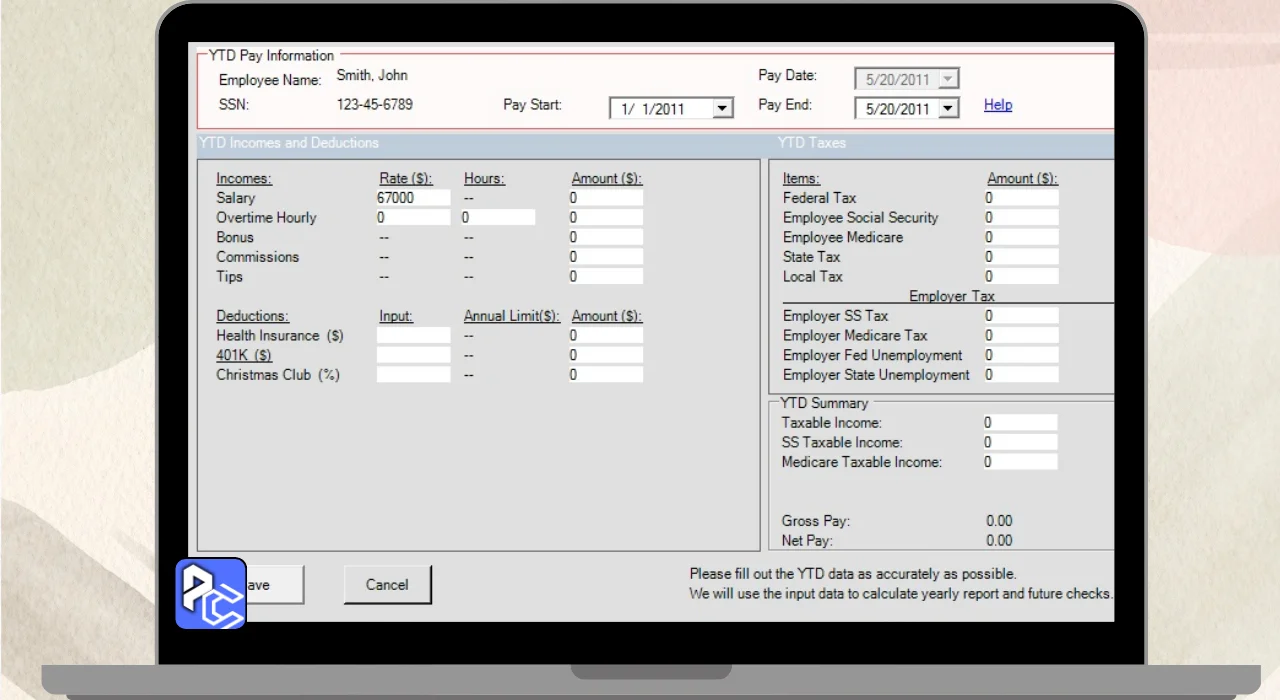Select the Salary rate field
This screenshot has height=700, width=1280.
tap(413, 198)
